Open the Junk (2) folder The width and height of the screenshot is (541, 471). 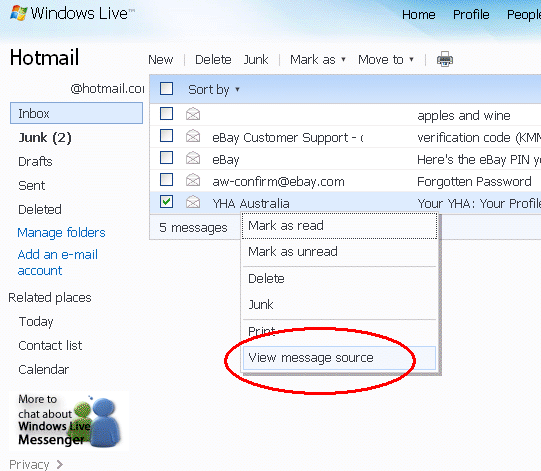coord(45,138)
